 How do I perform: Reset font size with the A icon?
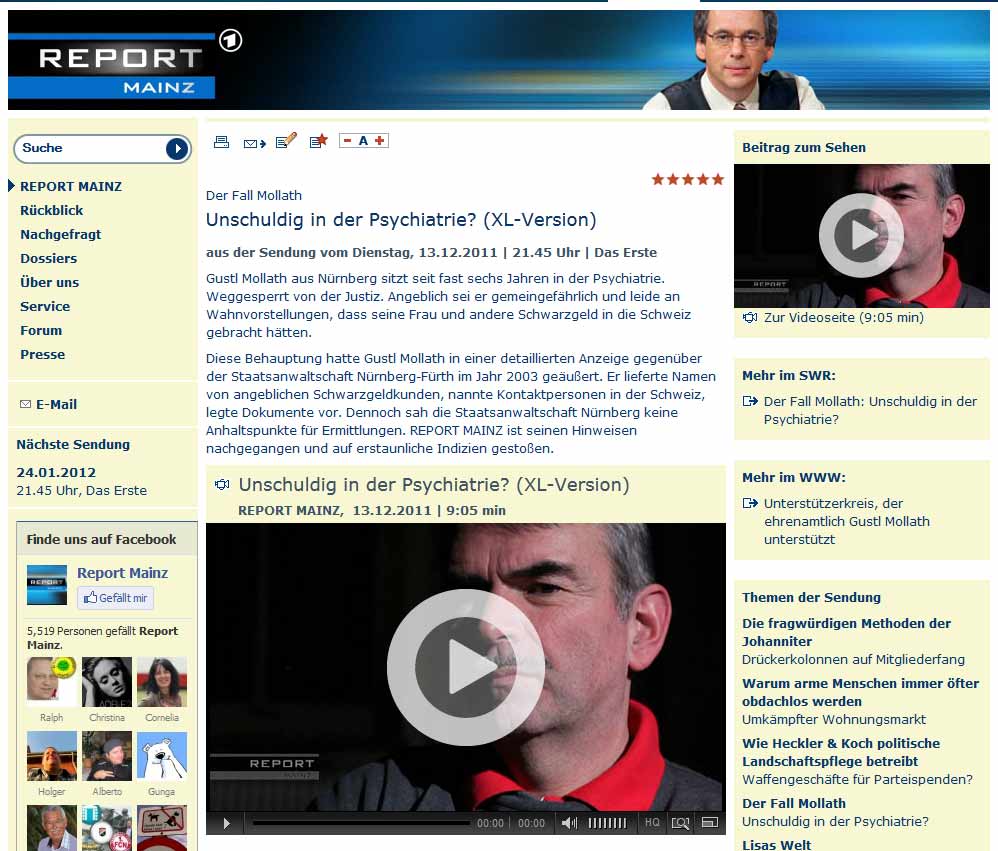point(363,141)
